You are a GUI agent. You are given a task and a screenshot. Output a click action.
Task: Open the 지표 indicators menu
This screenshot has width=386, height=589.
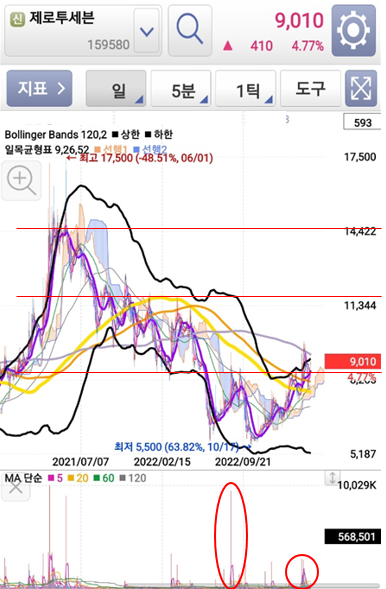tap(39, 89)
